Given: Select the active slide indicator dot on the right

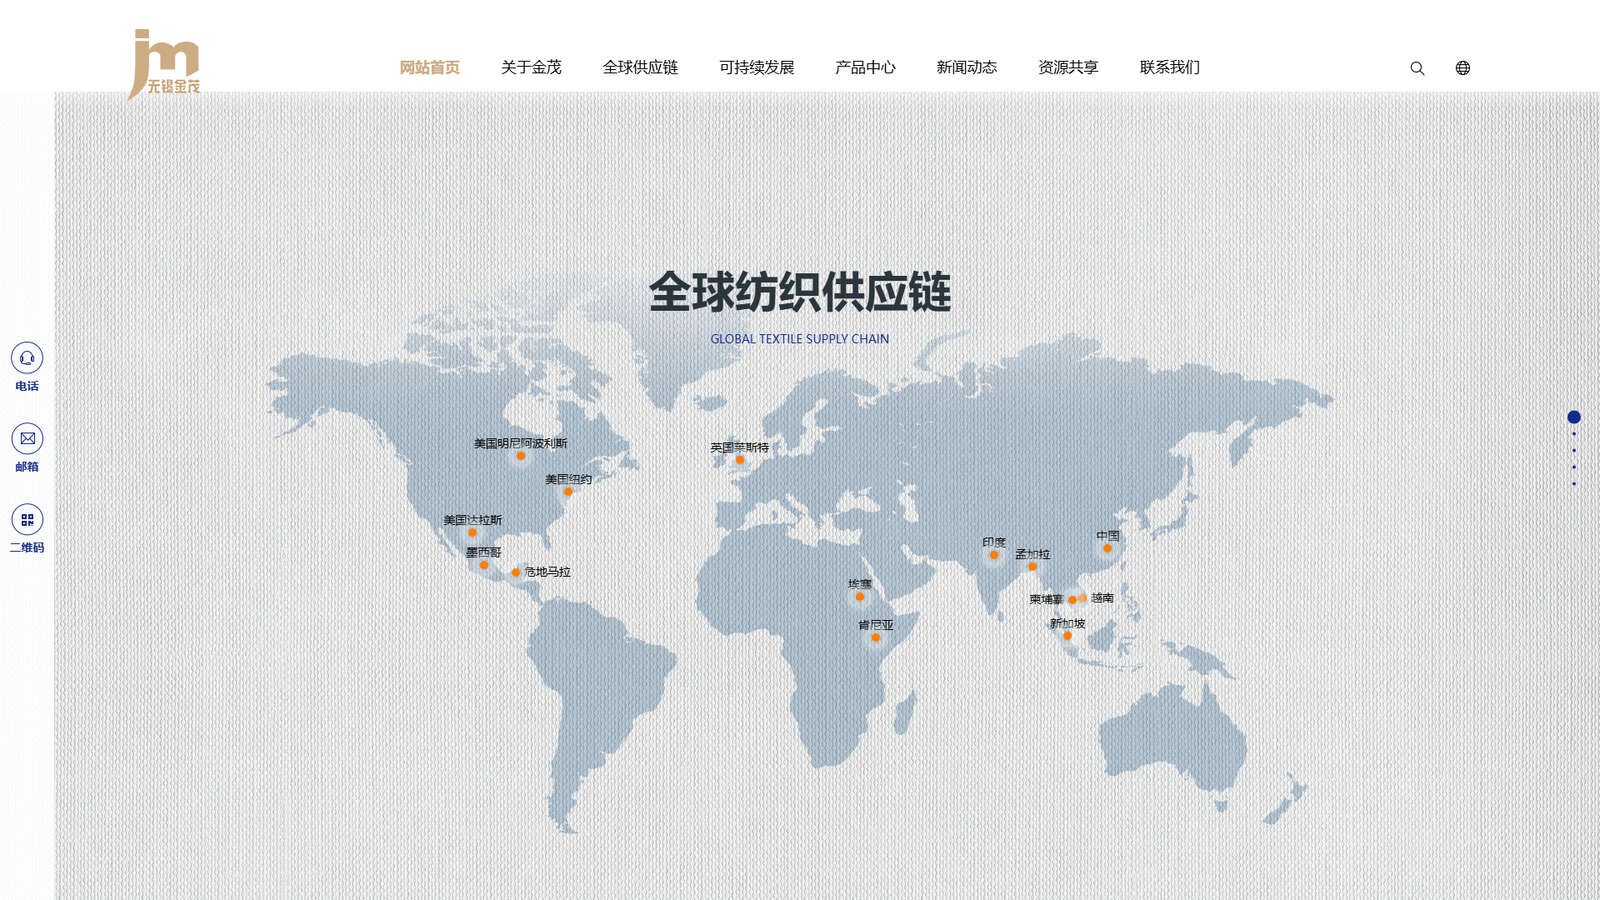Looking at the screenshot, I should pos(1575,416).
